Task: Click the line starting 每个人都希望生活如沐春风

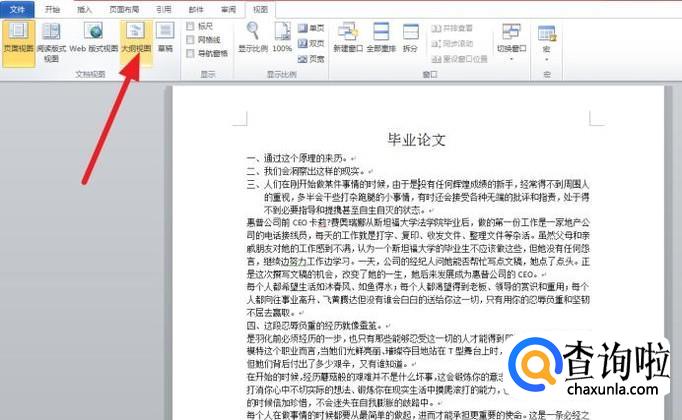Action: [418, 287]
